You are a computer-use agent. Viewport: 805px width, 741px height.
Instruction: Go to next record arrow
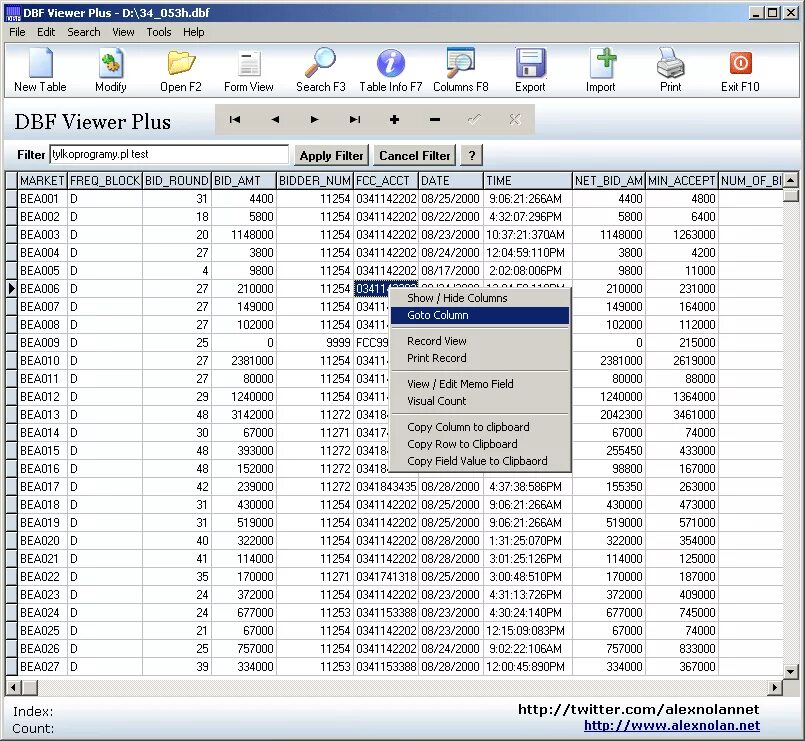click(x=315, y=120)
